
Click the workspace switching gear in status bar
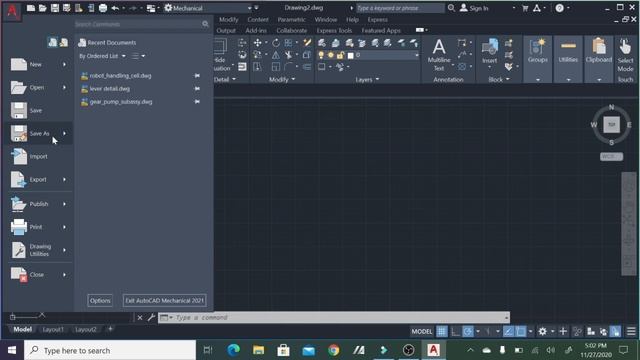542,331
